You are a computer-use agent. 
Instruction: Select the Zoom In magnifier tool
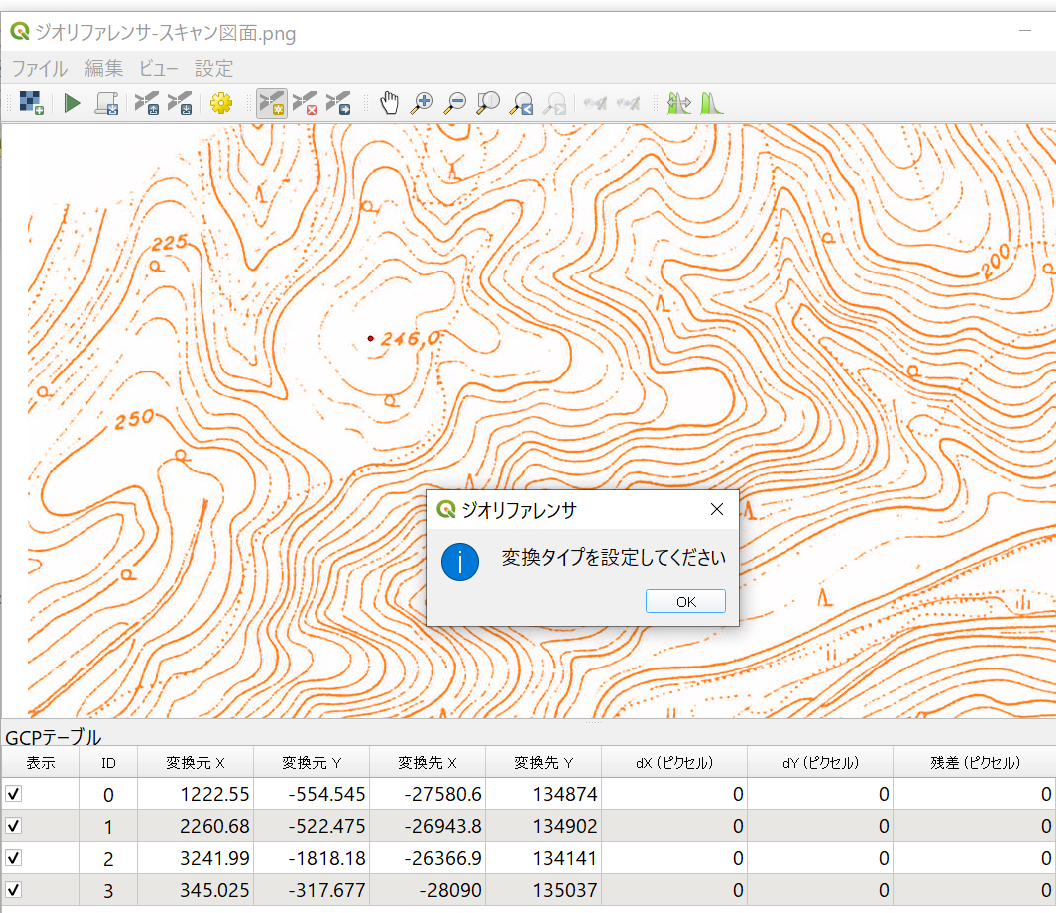click(x=422, y=103)
